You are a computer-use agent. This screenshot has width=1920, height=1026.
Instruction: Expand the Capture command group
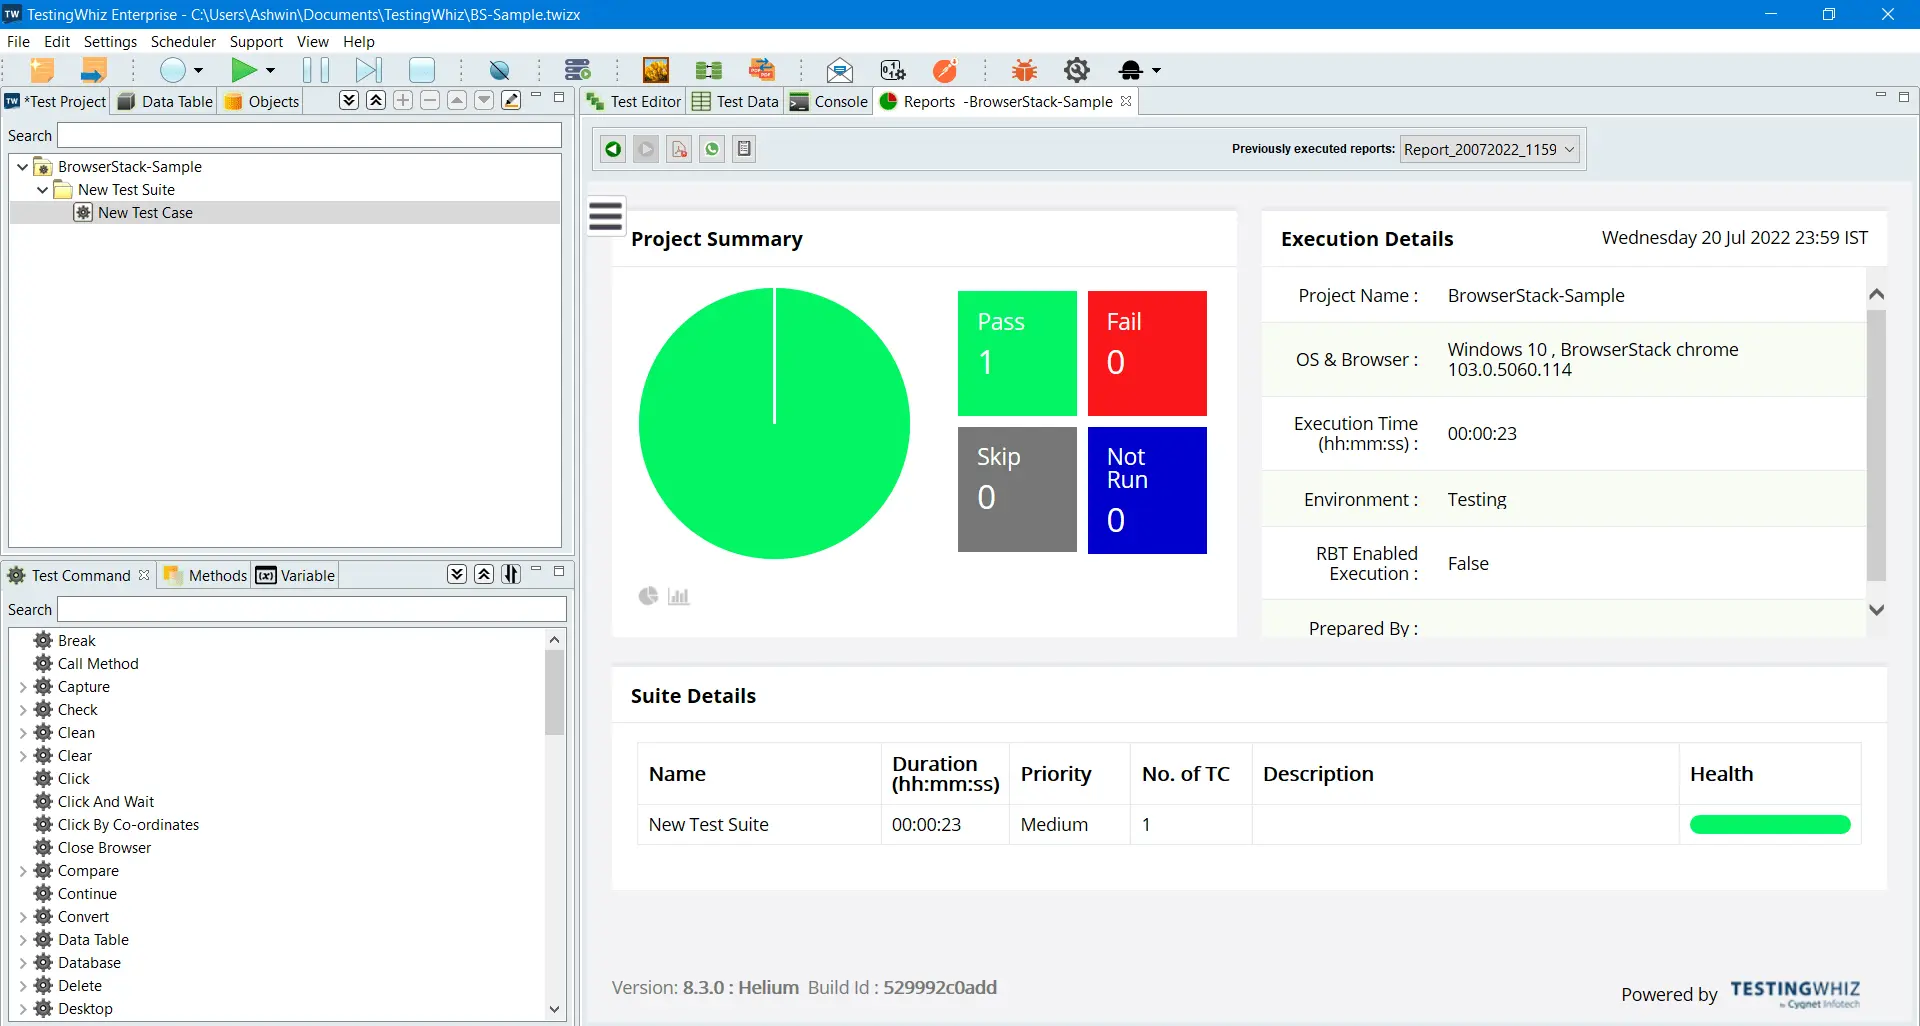[x=22, y=687]
